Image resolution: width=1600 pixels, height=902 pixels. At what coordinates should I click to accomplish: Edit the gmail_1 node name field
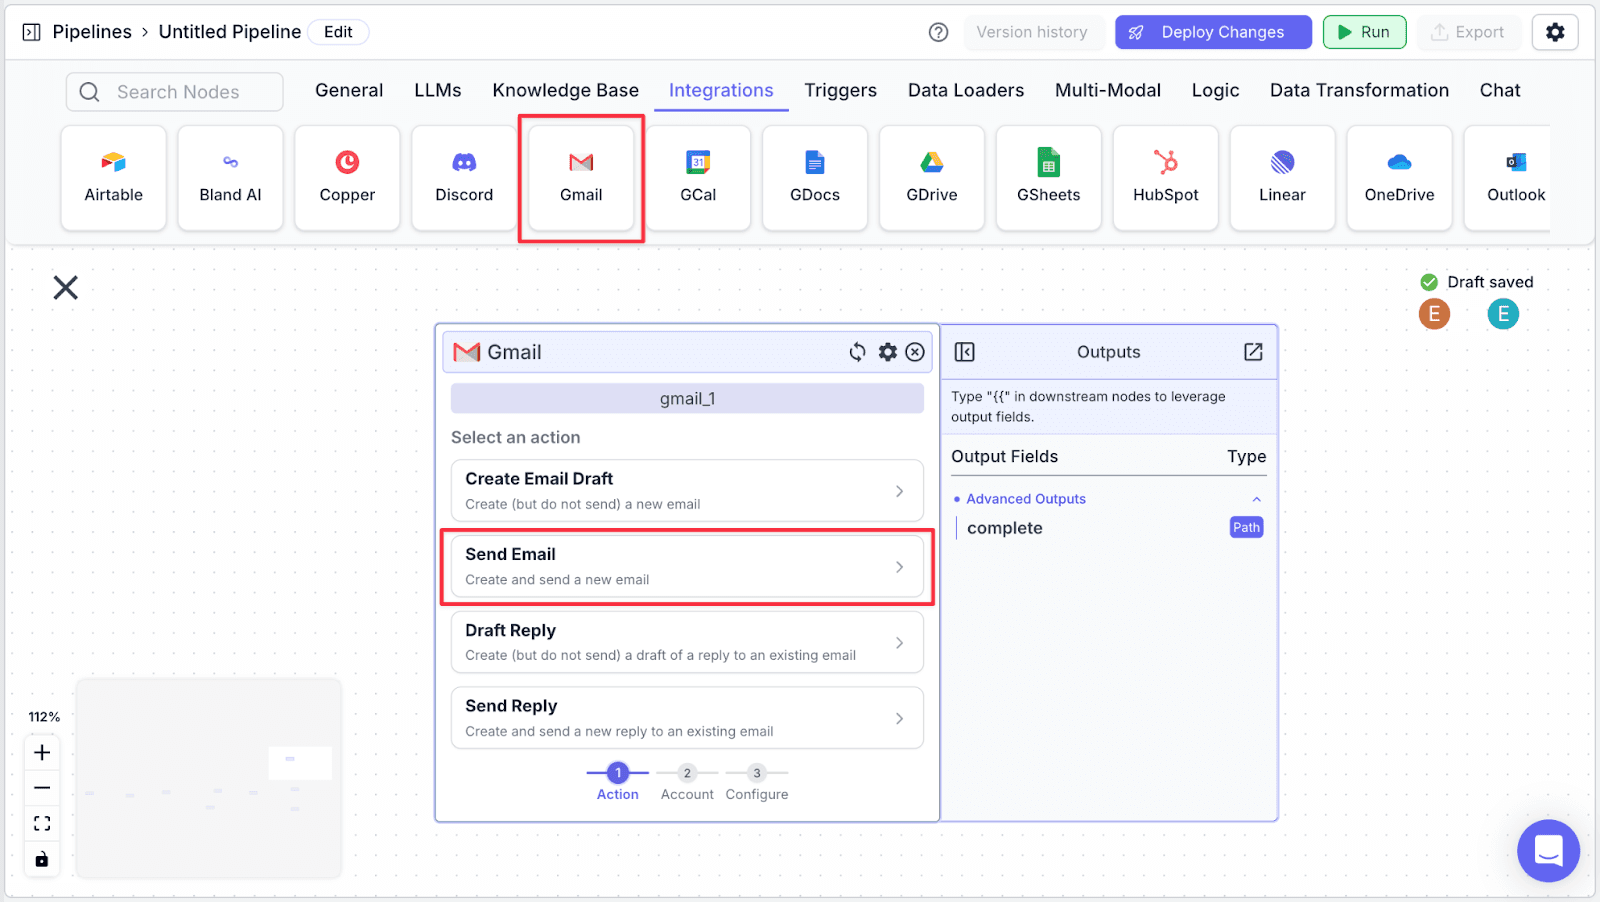point(687,399)
